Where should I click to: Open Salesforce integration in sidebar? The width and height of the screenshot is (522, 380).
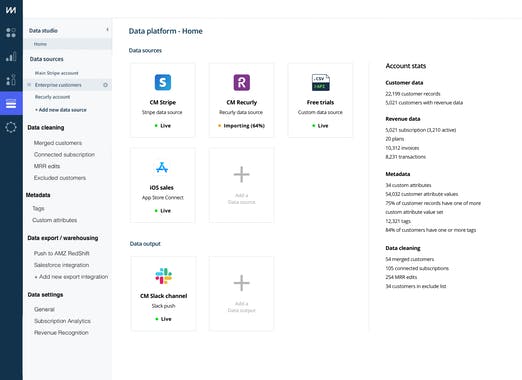click(61, 265)
